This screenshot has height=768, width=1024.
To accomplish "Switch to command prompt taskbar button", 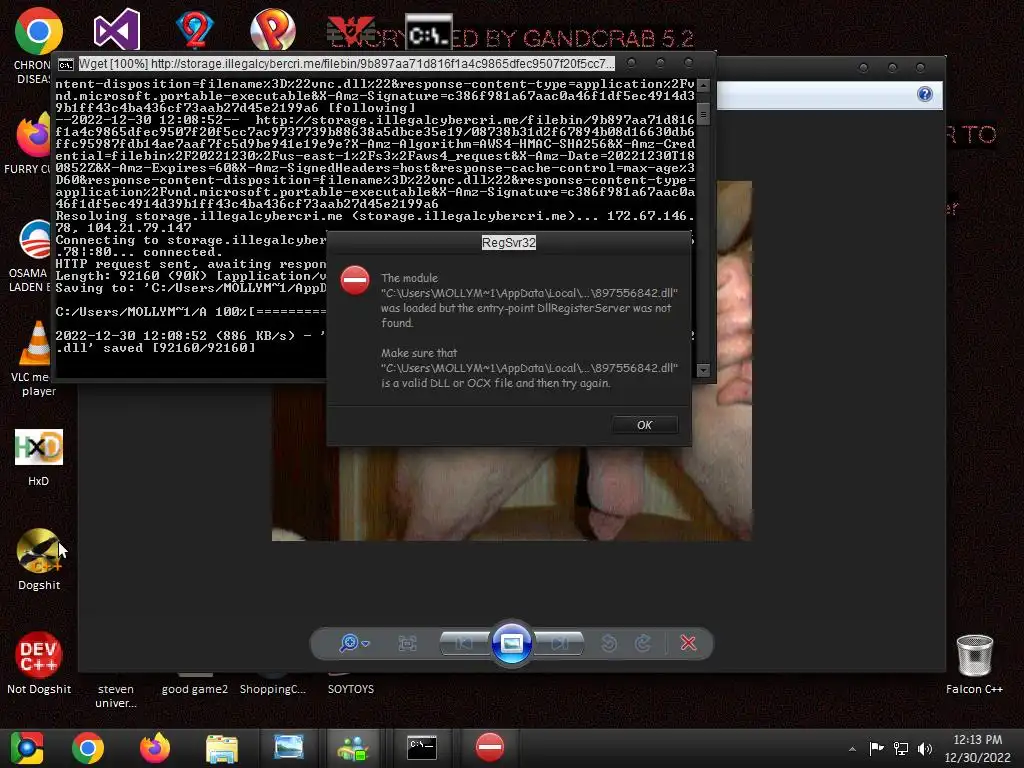I will 422,748.
